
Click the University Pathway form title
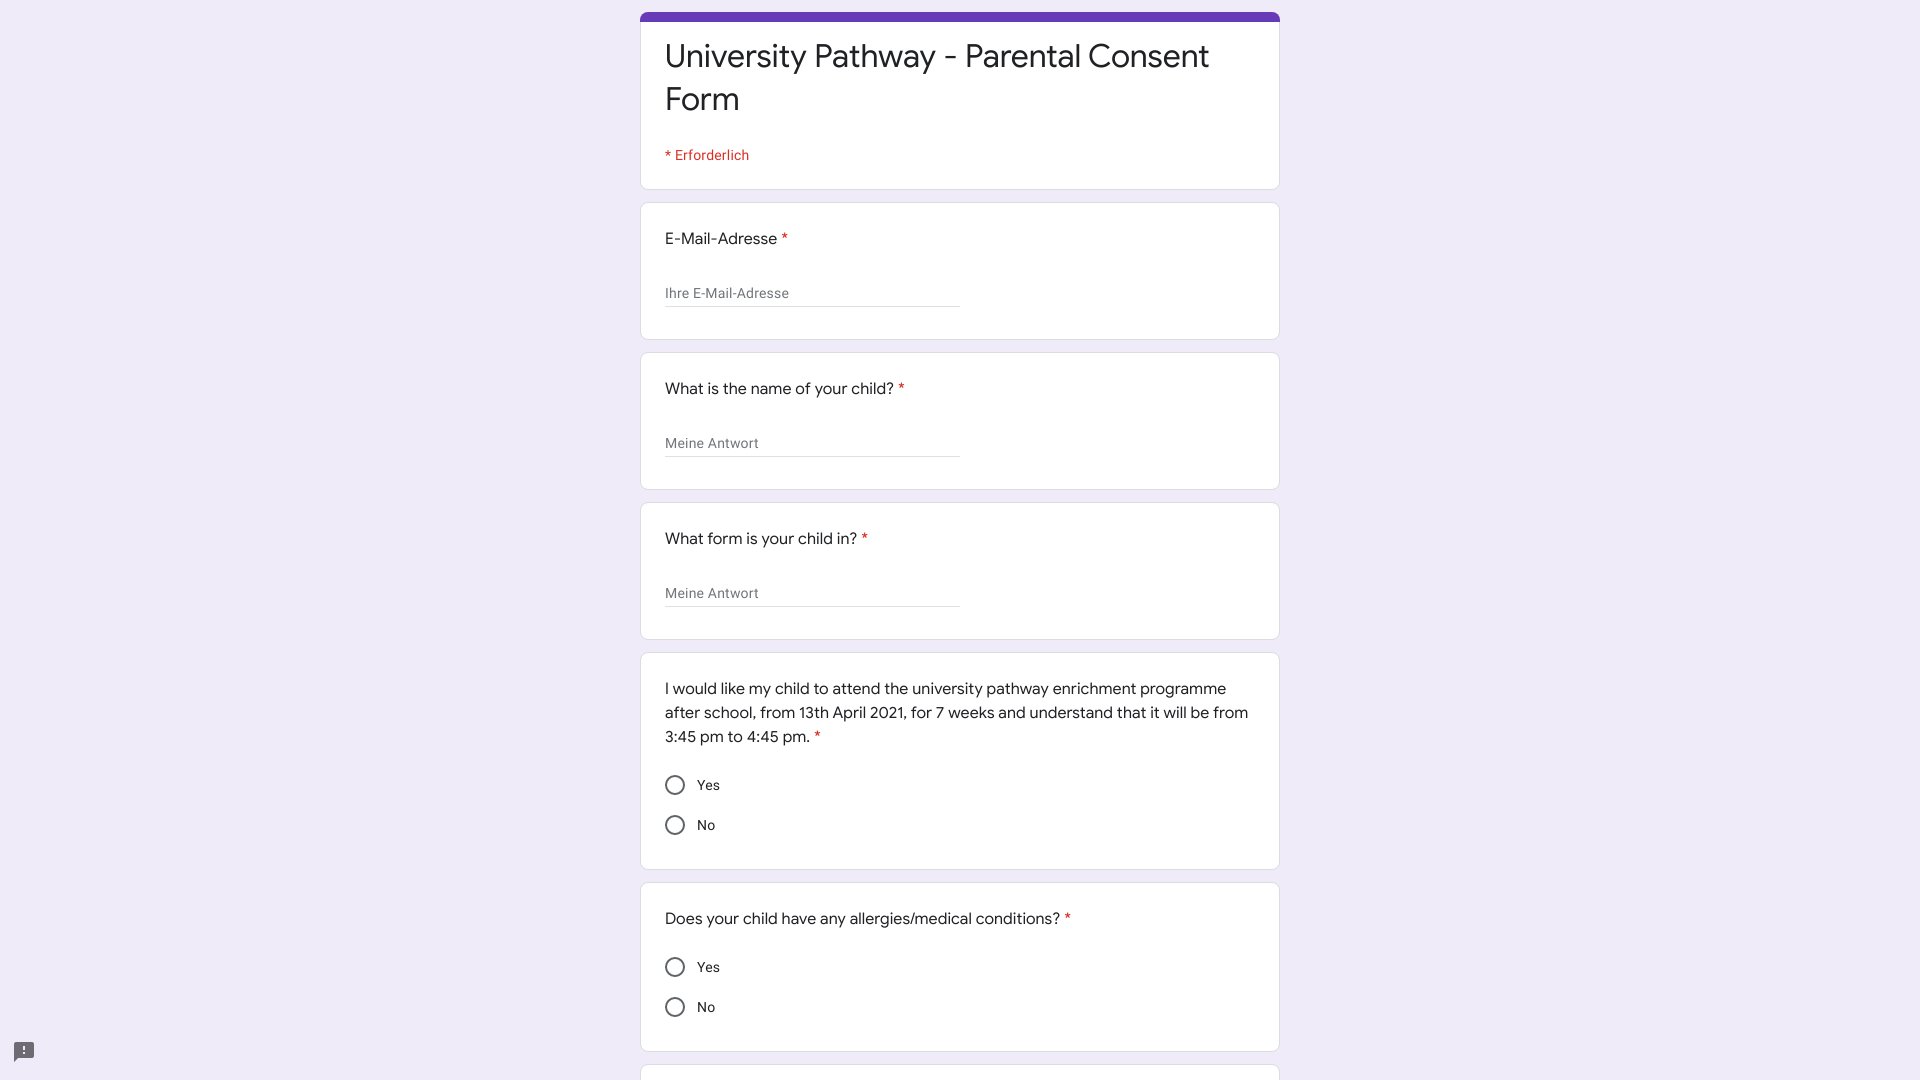(x=936, y=78)
